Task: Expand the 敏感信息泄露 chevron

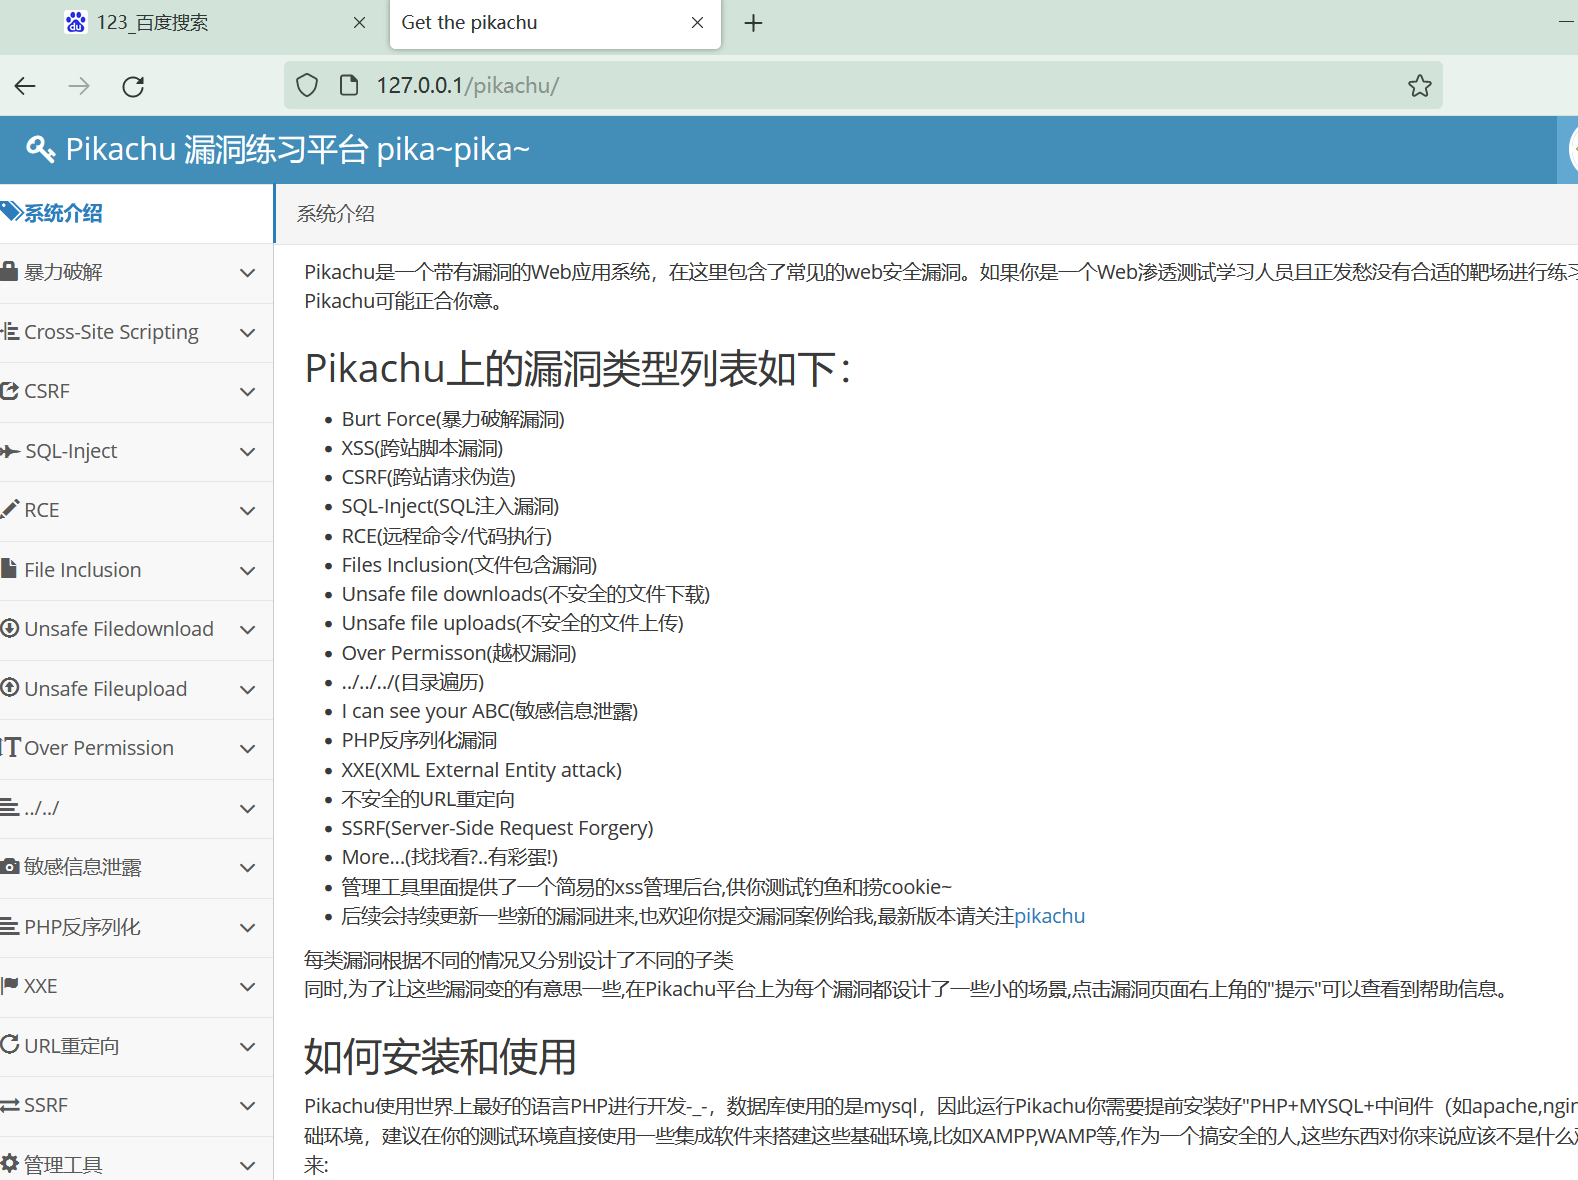Action: coord(248,868)
